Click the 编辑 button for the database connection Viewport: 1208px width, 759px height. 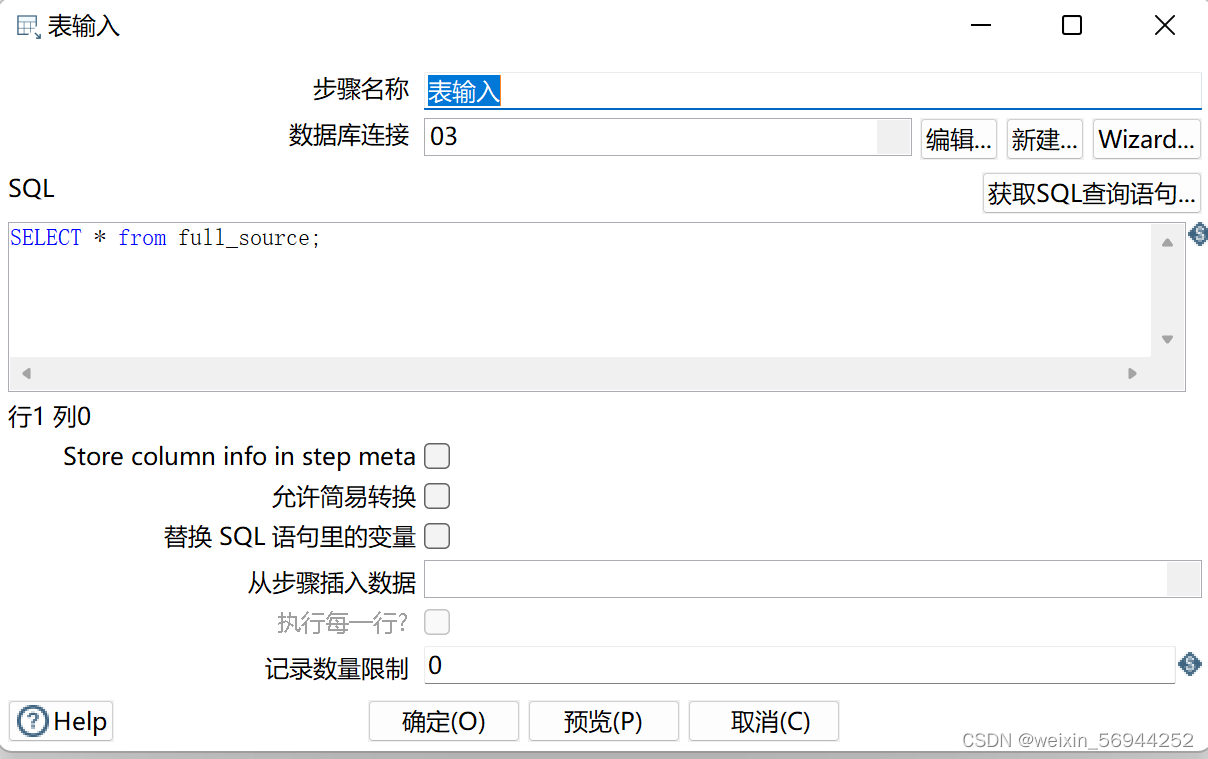click(x=958, y=139)
